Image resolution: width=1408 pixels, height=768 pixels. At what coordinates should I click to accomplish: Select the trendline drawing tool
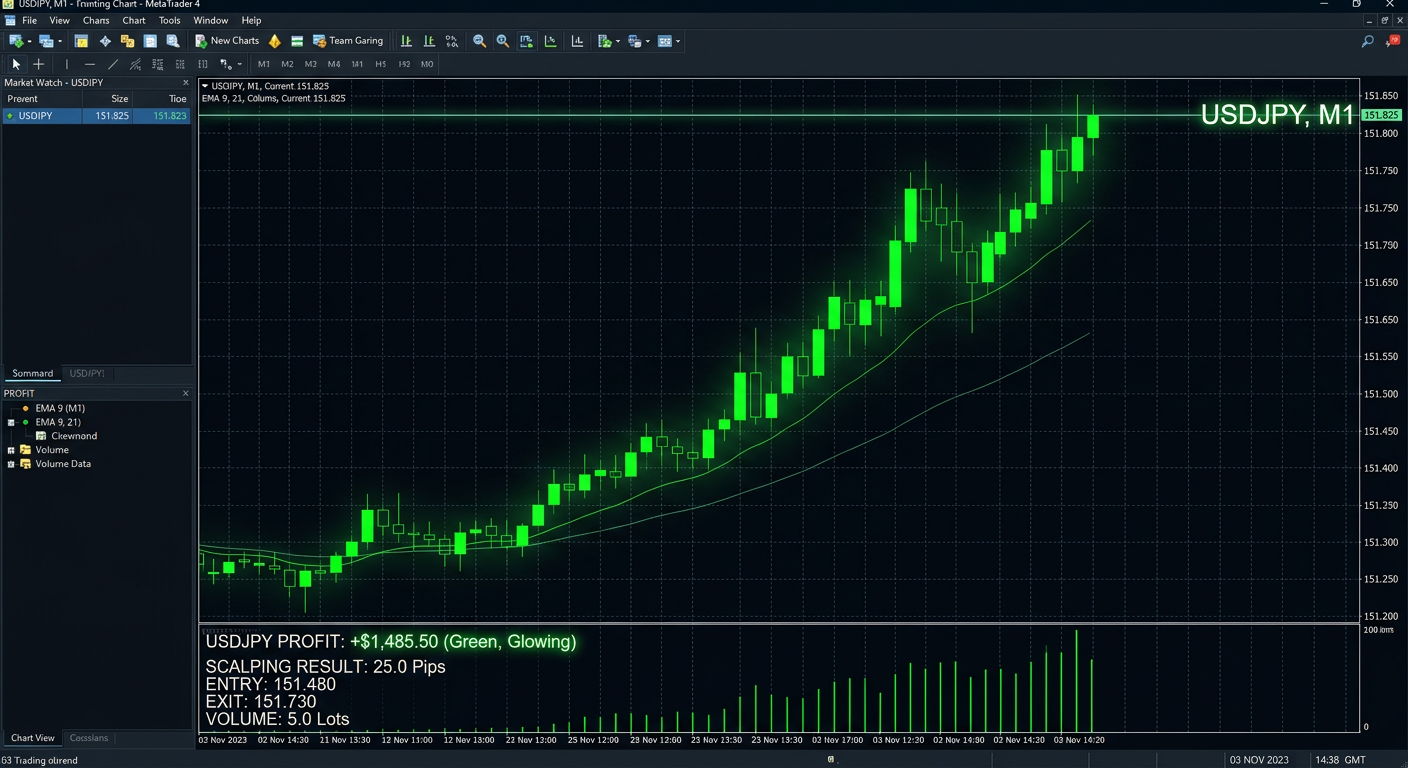point(113,64)
